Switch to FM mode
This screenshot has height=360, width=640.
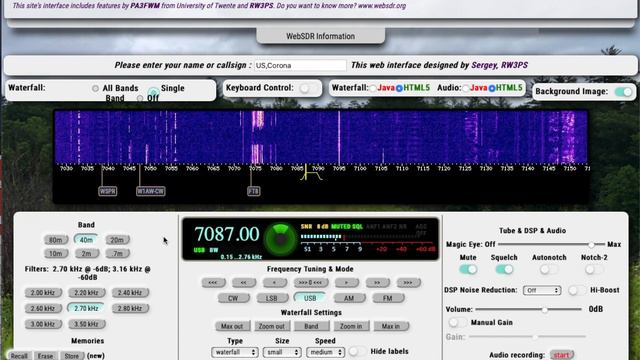pos(388,298)
